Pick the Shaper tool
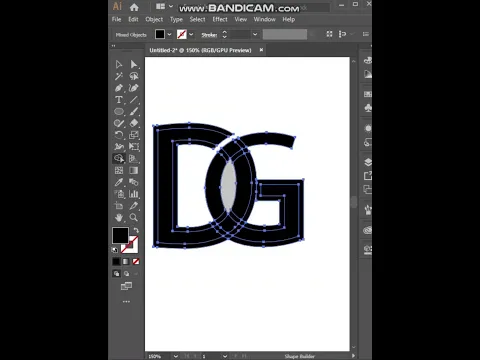Screen dimensions: 480x360 click(119, 123)
